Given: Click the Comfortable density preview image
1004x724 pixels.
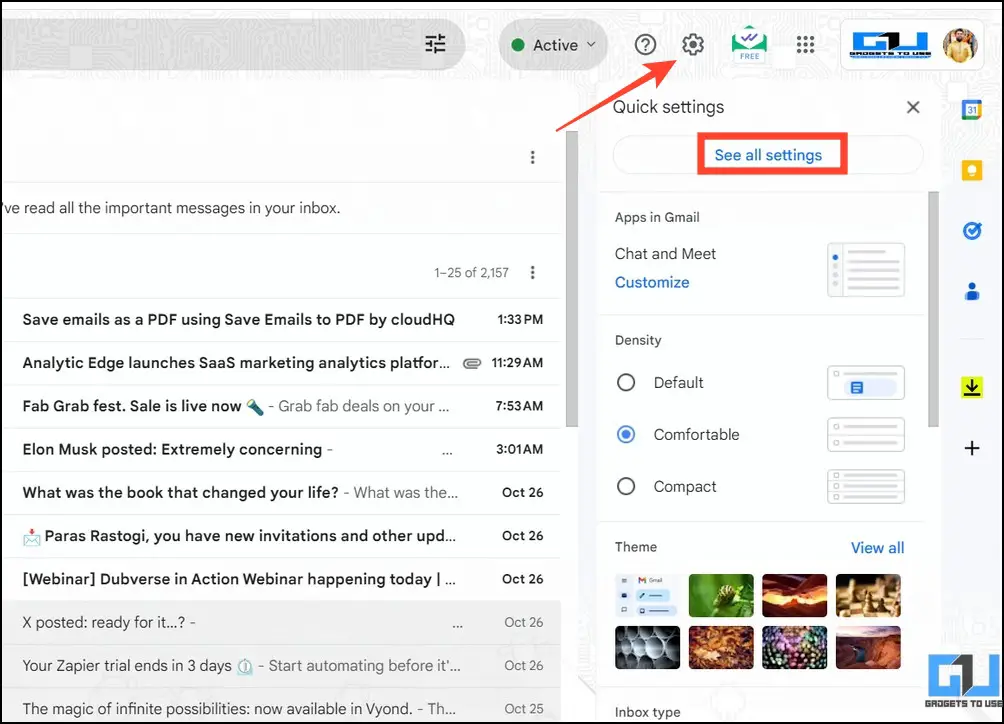Looking at the screenshot, I should [866, 435].
